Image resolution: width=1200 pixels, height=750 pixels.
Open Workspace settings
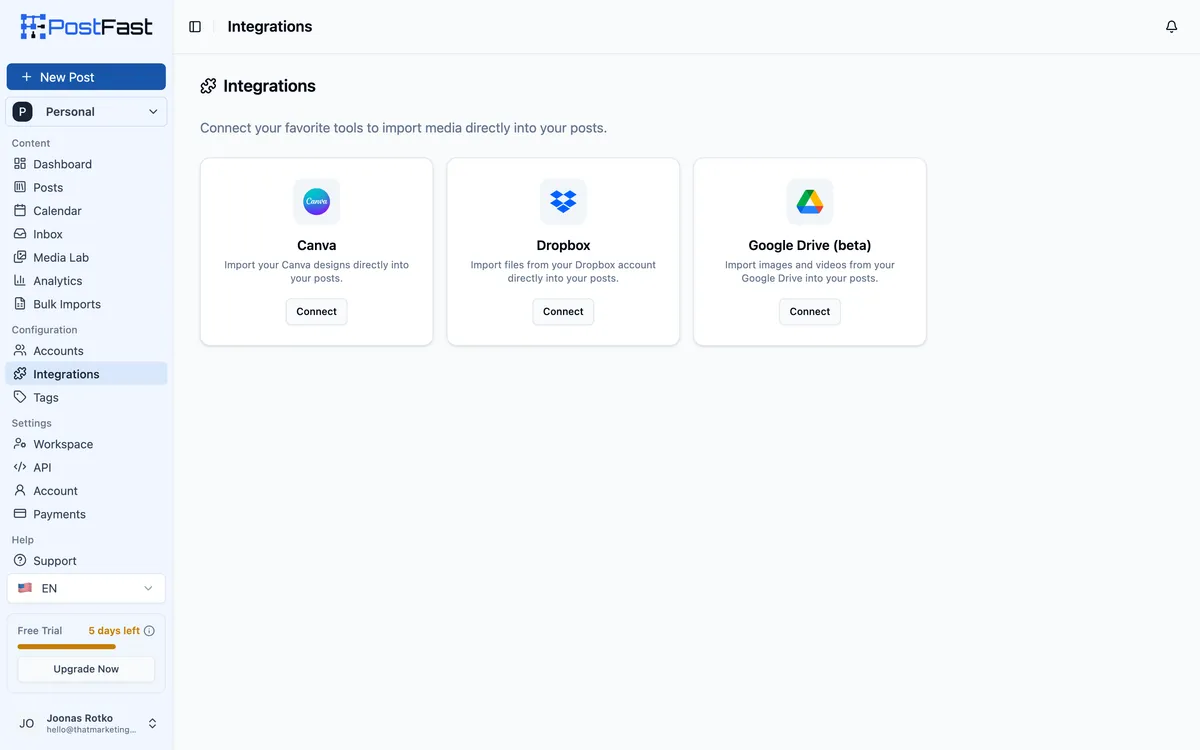[86, 444]
